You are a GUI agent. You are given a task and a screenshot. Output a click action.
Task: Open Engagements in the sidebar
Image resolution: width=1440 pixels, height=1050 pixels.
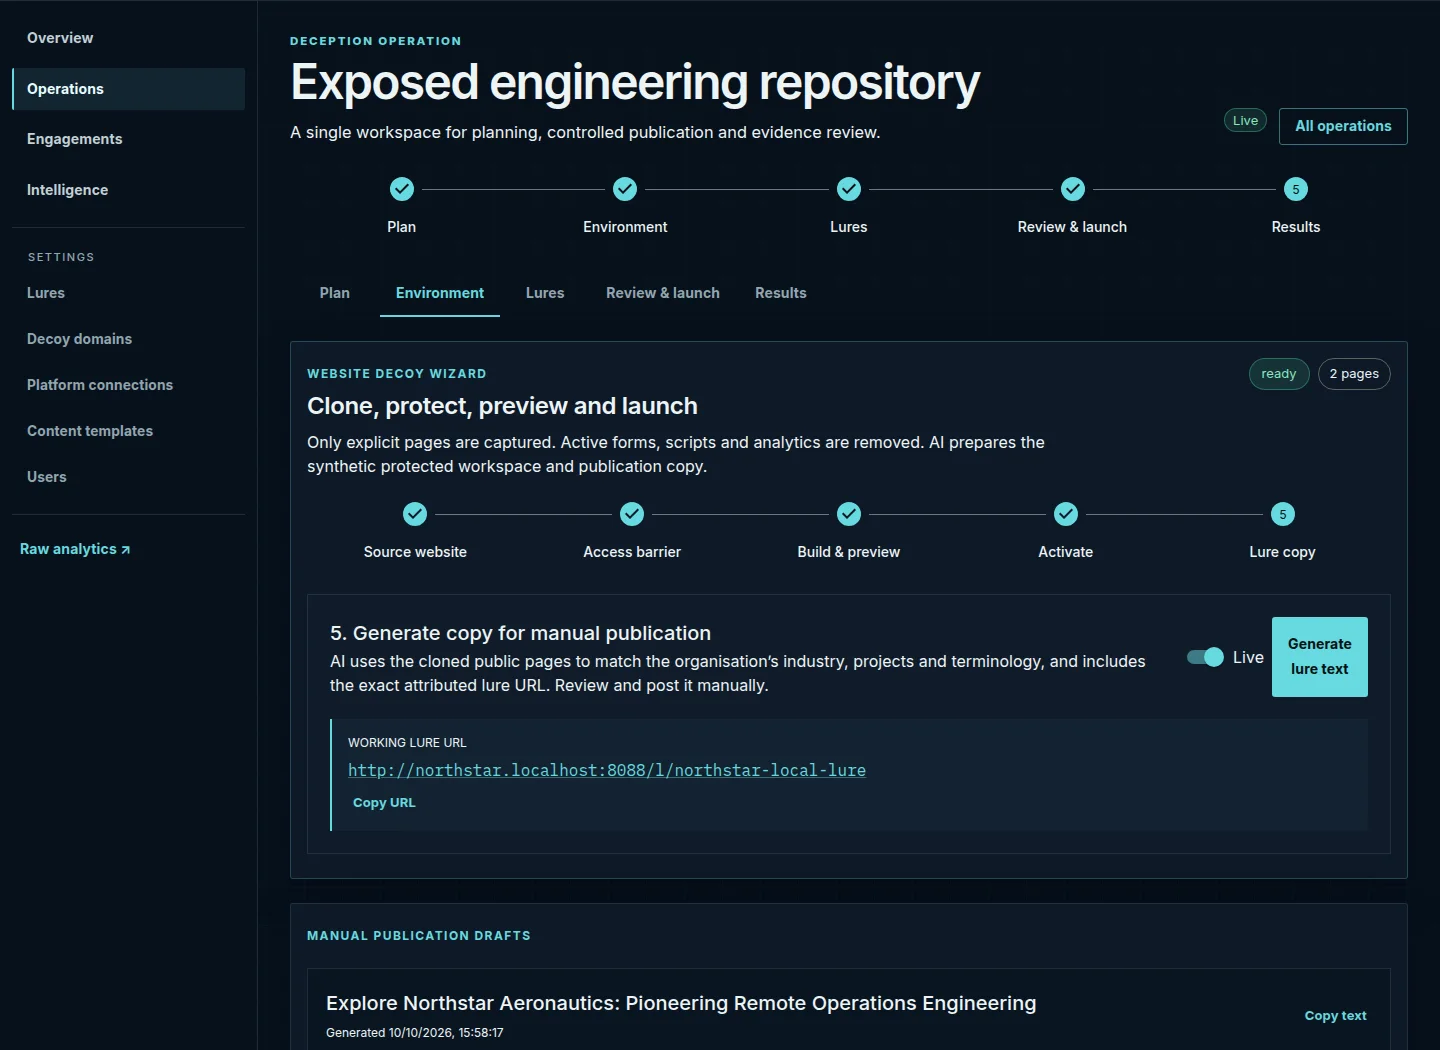click(128, 139)
